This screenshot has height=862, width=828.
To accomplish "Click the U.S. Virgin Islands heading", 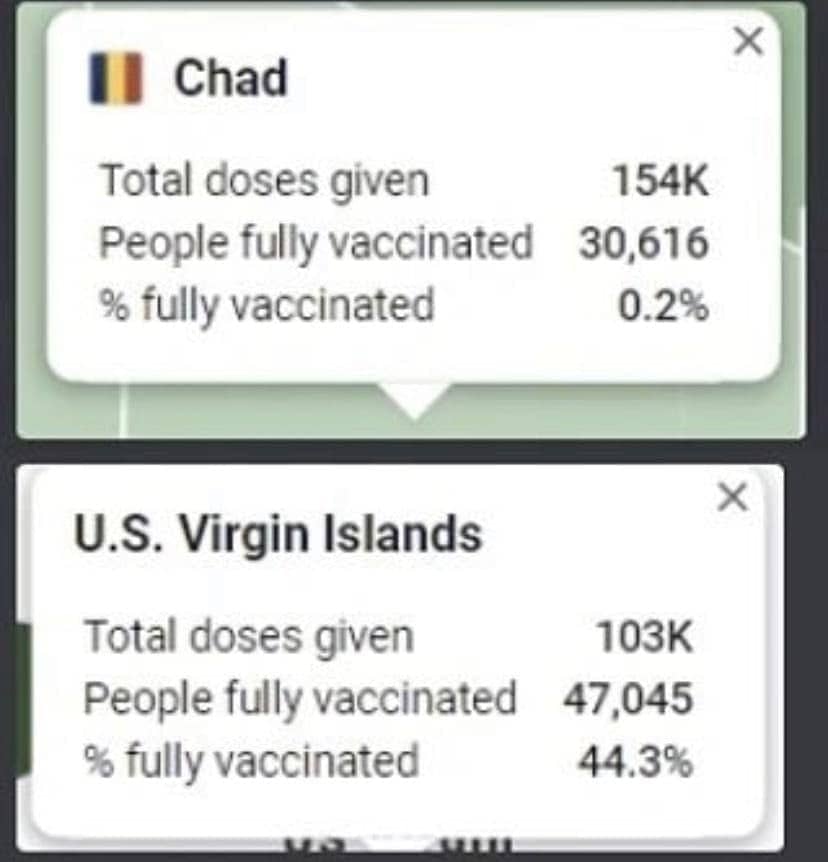I will (278, 534).
